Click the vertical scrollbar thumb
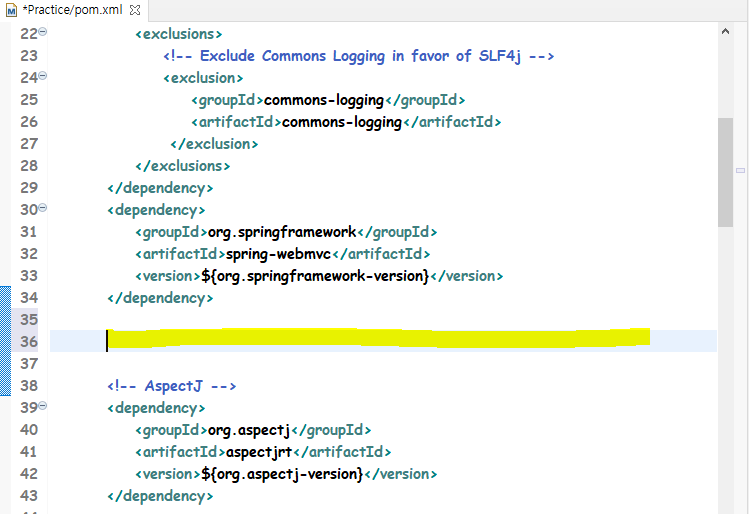The height and width of the screenshot is (514, 749). 725,172
